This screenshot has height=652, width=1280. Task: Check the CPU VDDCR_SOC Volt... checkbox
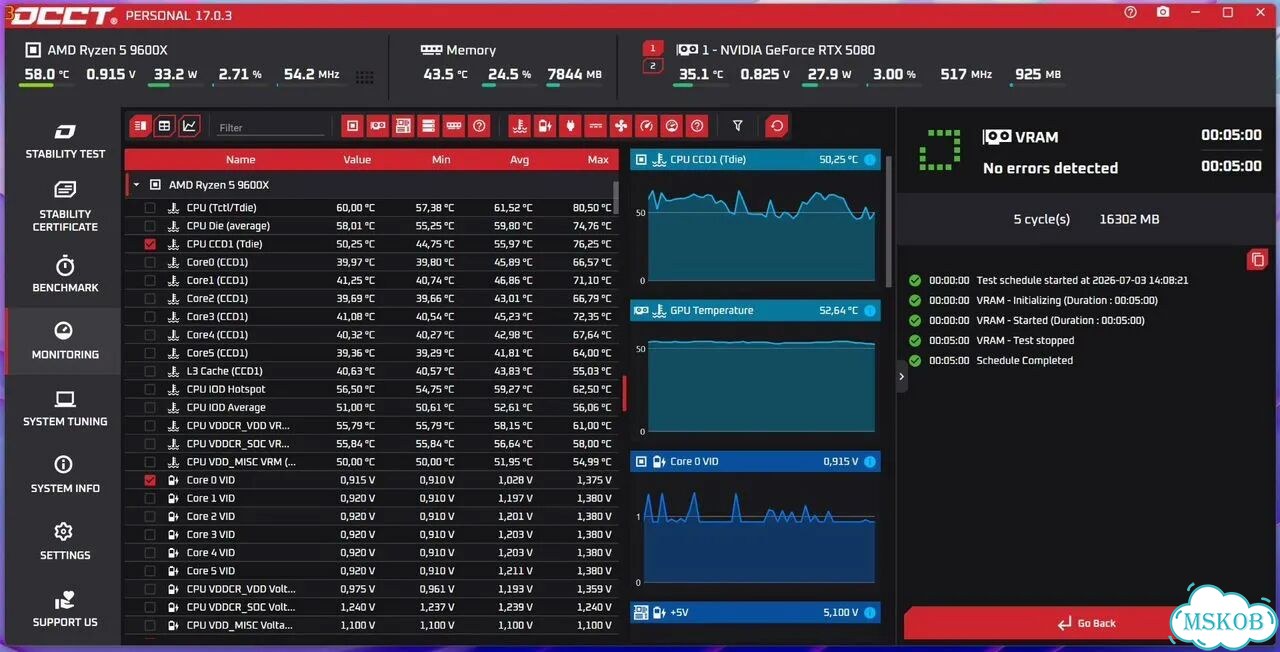(x=150, y=607)
